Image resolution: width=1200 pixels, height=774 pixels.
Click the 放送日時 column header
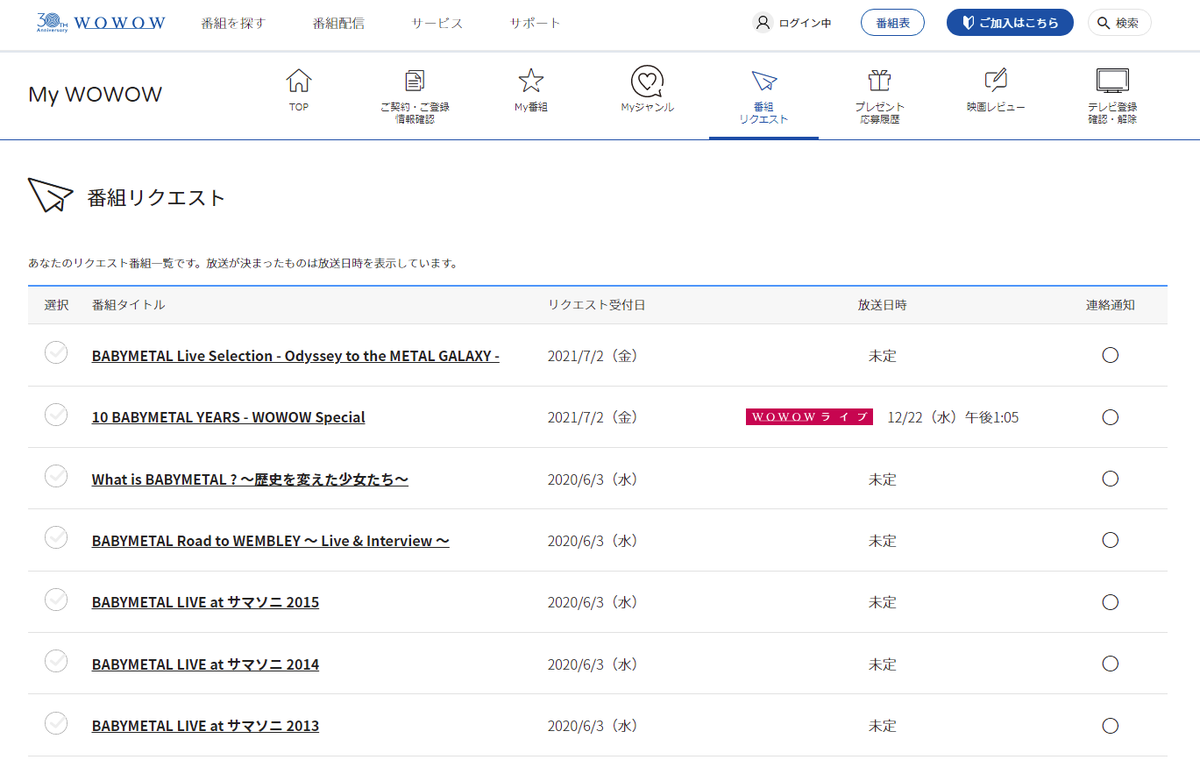(882, 305)
